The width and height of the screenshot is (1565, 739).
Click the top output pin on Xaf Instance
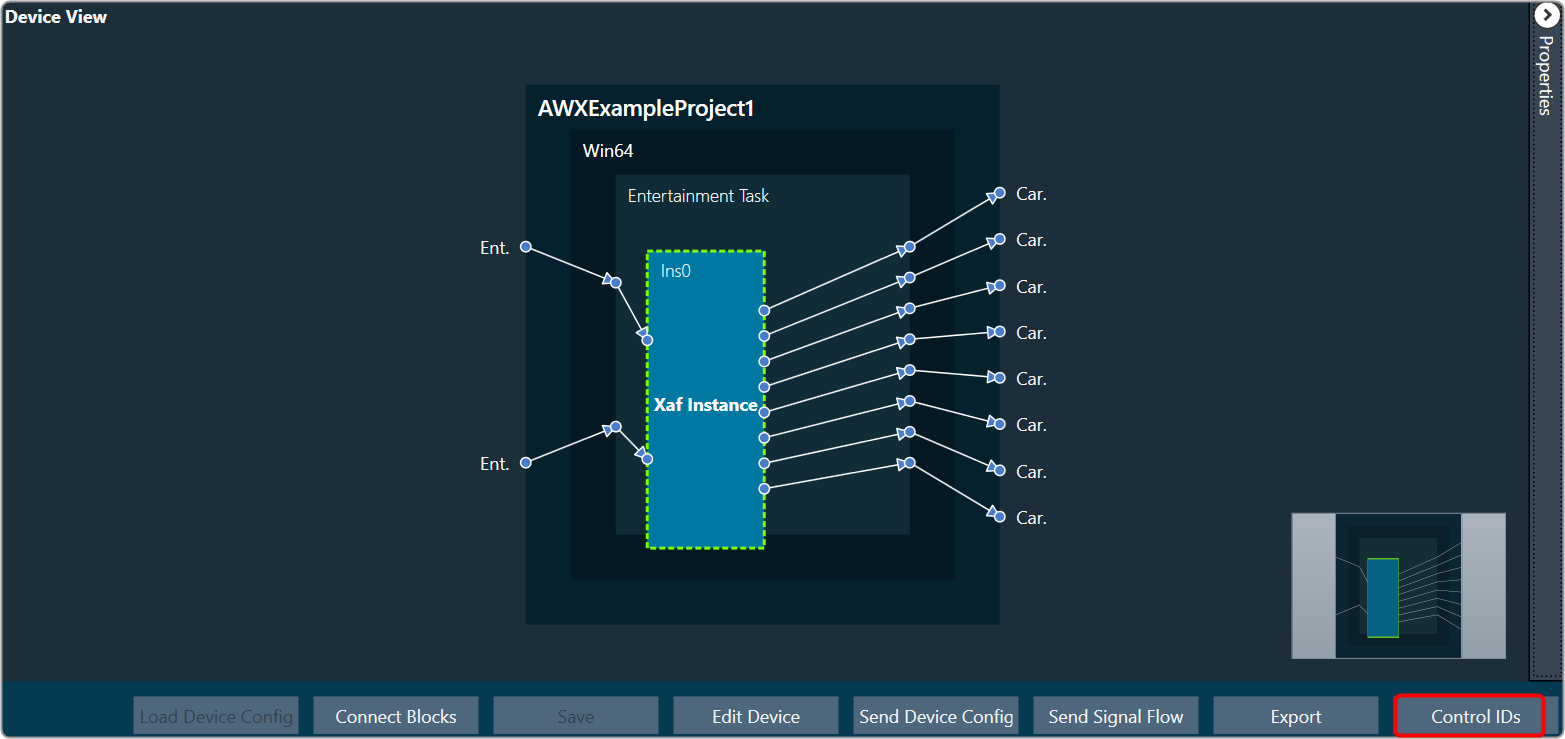pos(764,311)
